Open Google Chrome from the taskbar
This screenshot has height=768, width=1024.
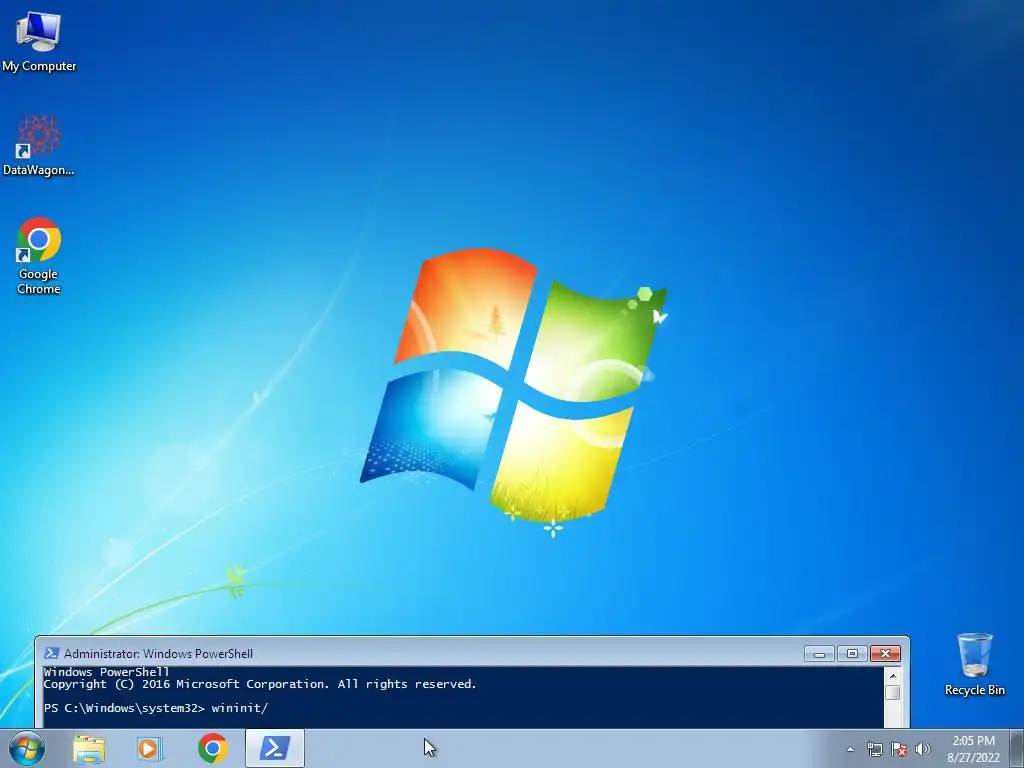click(x=212, y=748)
